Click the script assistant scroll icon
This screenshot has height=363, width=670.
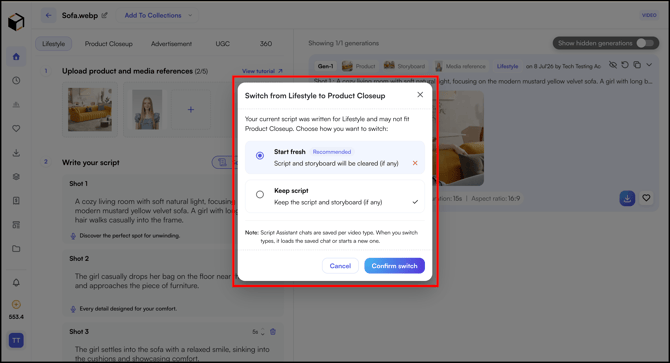222,162
